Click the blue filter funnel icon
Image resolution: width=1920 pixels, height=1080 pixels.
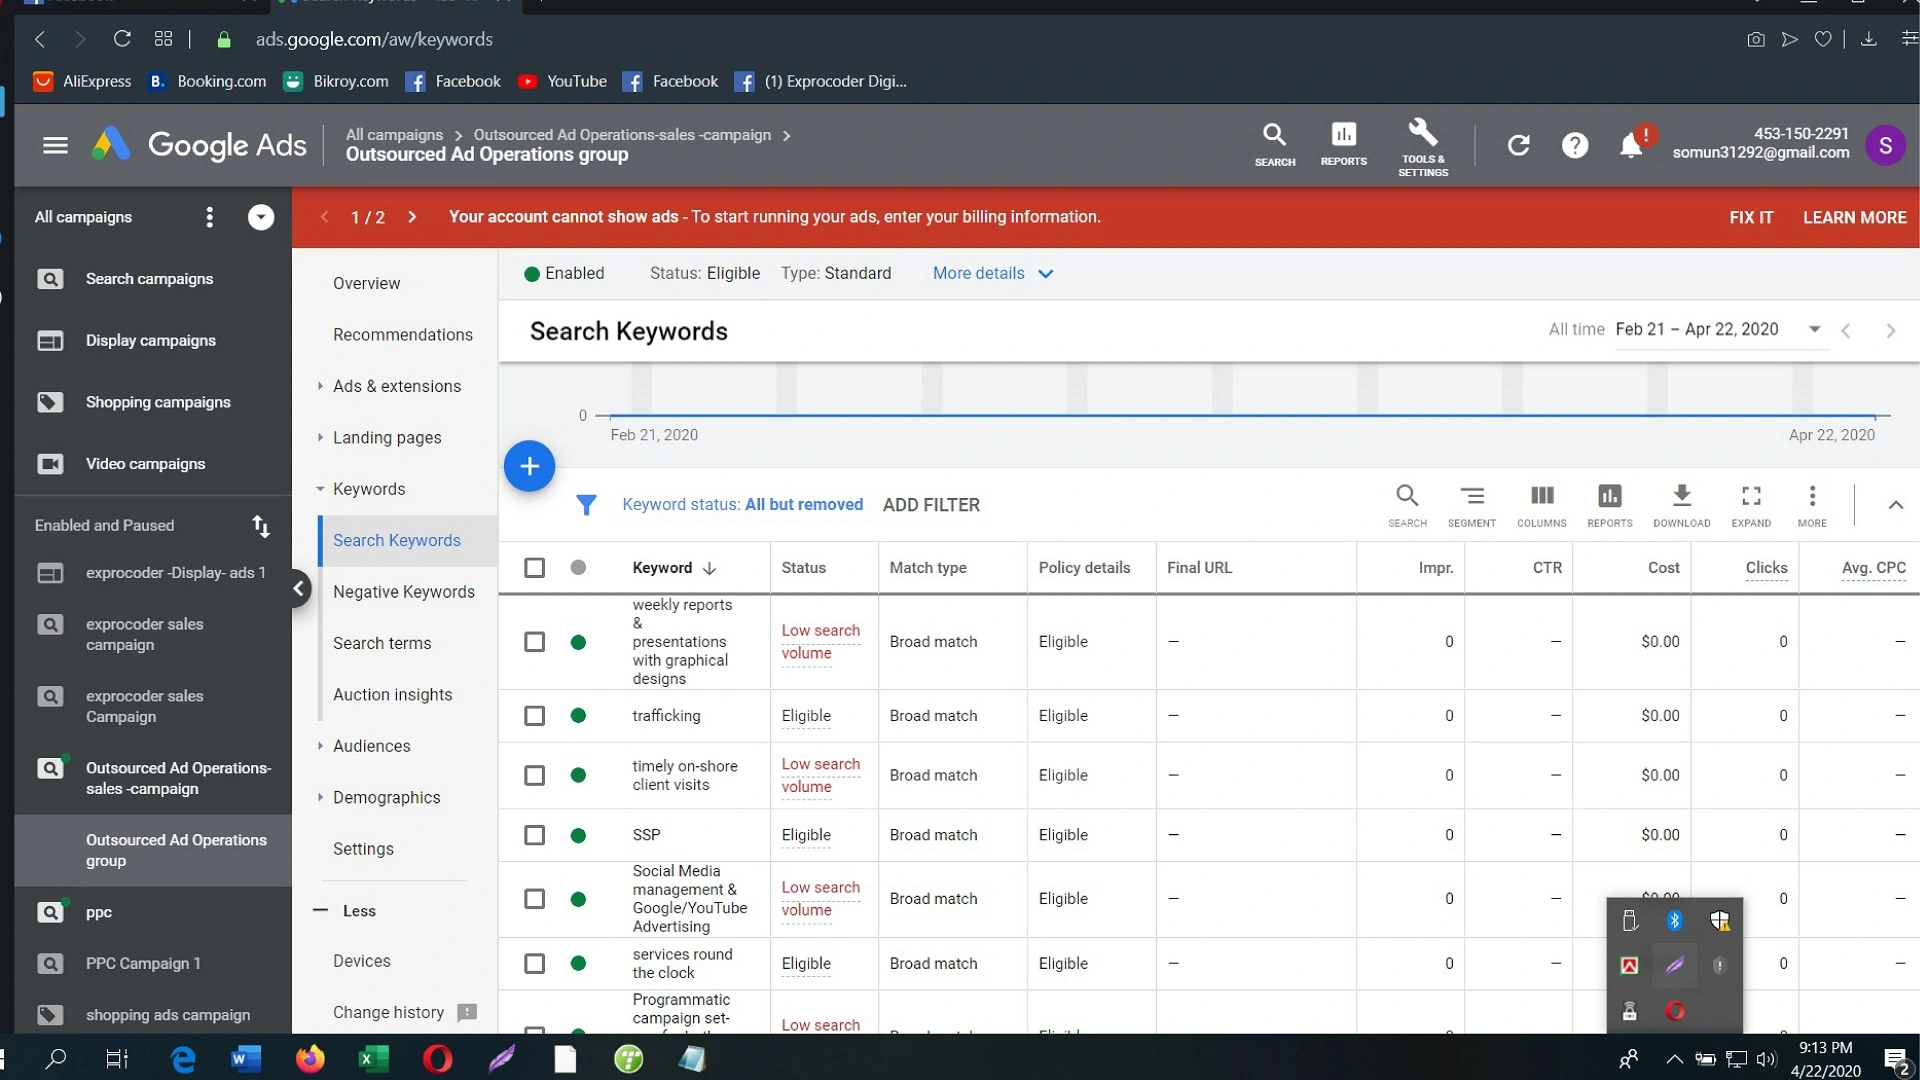coord(586,505)
